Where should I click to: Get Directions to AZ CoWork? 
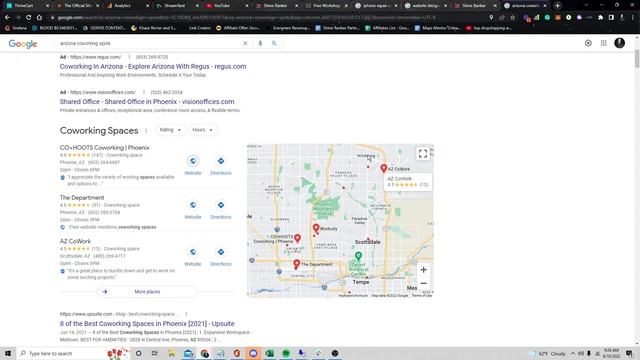point(220,256)
